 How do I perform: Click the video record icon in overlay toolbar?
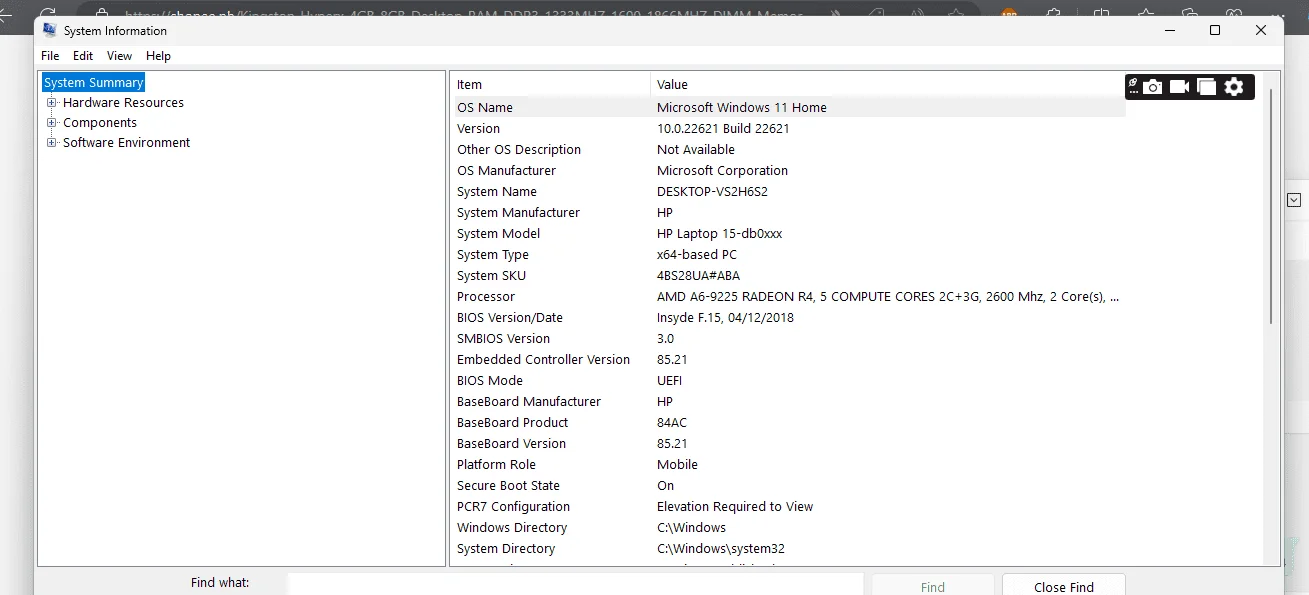coord(1180,87)
